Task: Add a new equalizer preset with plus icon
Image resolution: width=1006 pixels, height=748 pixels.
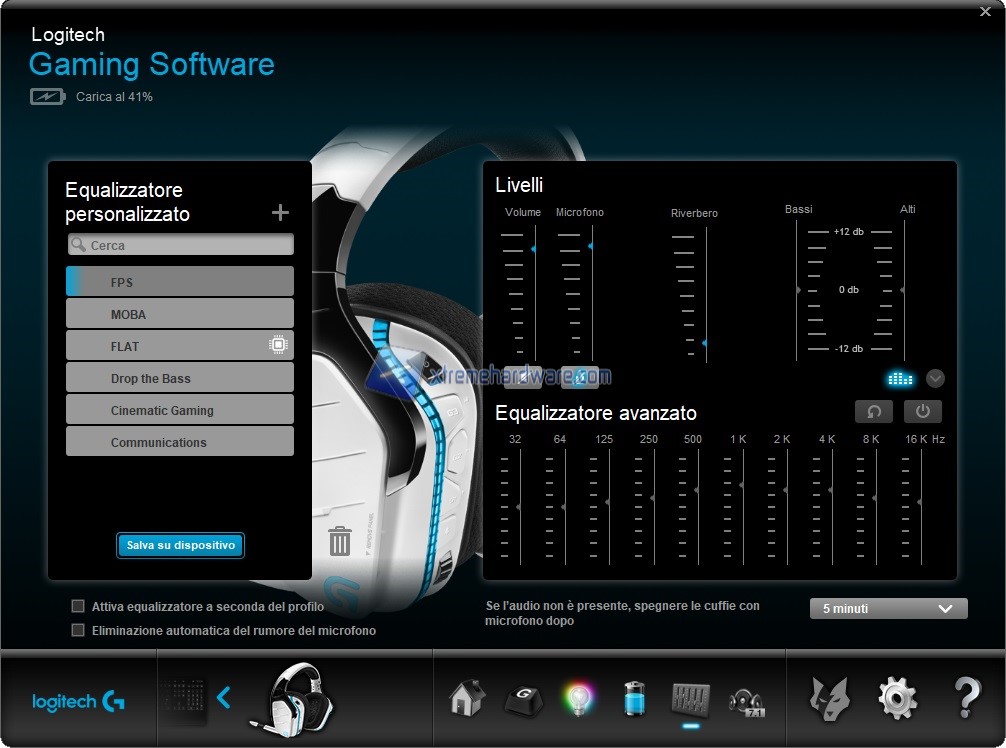Action: pos(280,212)
